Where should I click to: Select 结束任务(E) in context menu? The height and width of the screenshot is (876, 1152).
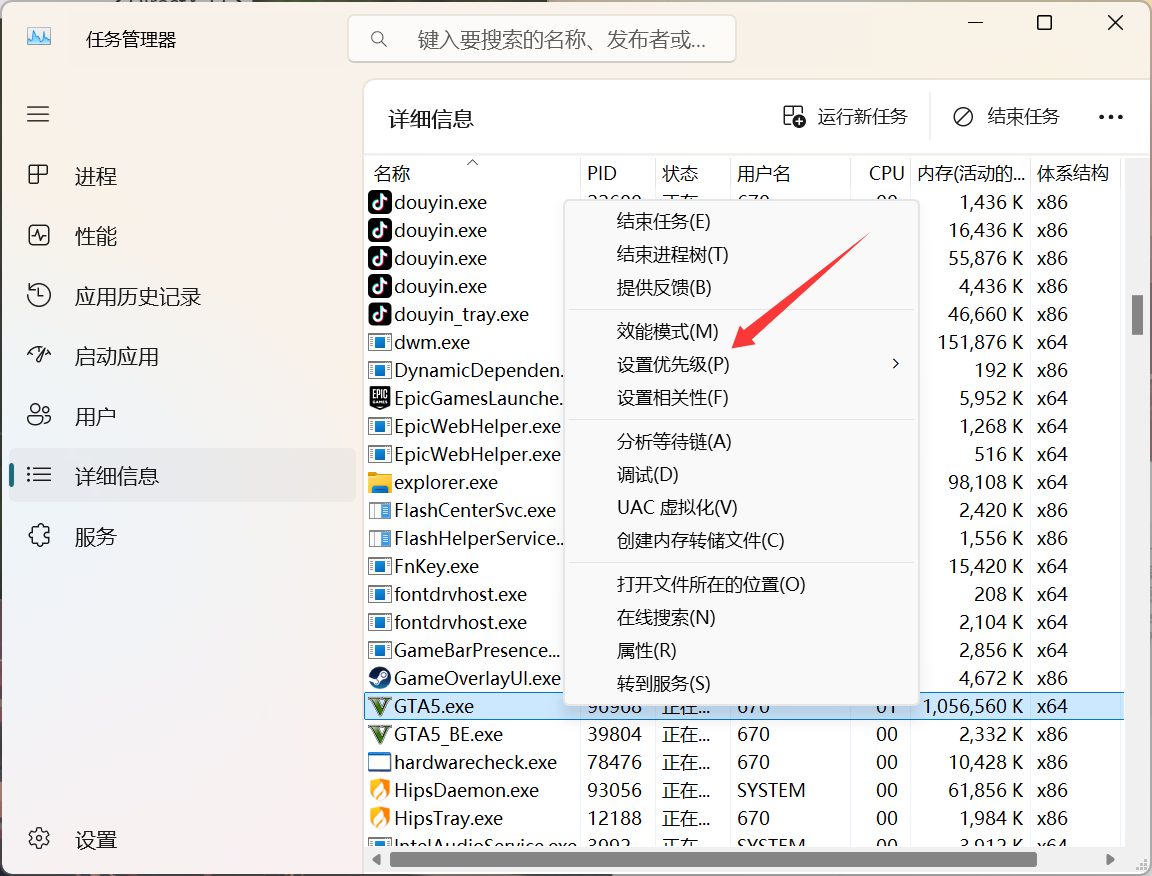[663, 222]
